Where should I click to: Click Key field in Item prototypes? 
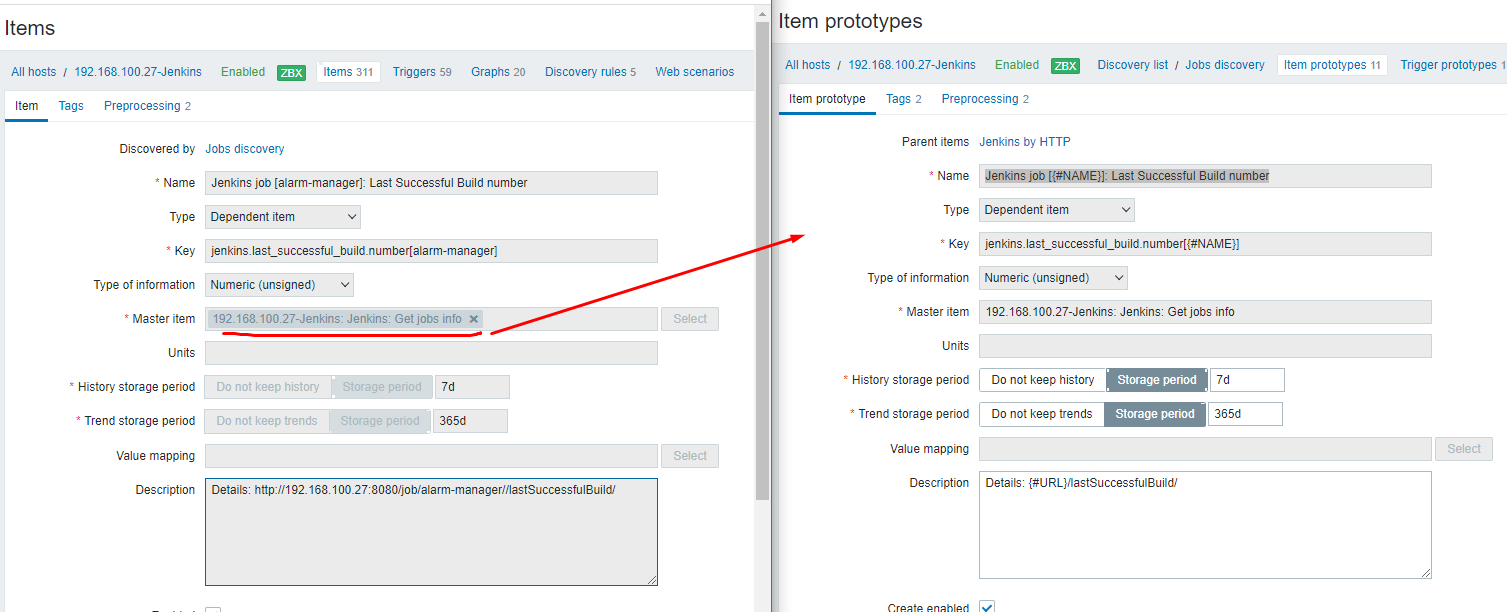[x=1205, y=244]
